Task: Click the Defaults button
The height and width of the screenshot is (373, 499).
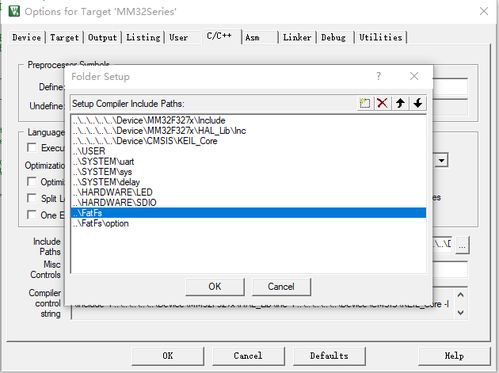Action: (329, 356)
